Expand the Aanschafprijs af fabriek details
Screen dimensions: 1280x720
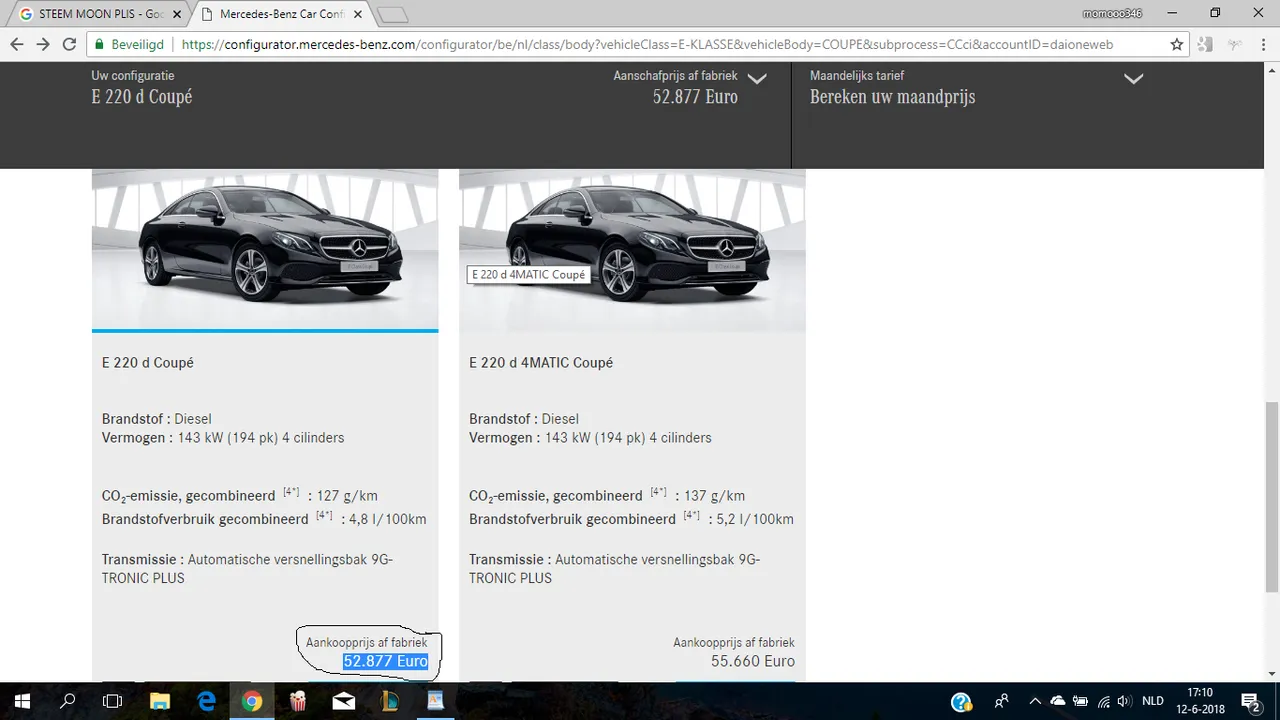[x=757, y=79]
